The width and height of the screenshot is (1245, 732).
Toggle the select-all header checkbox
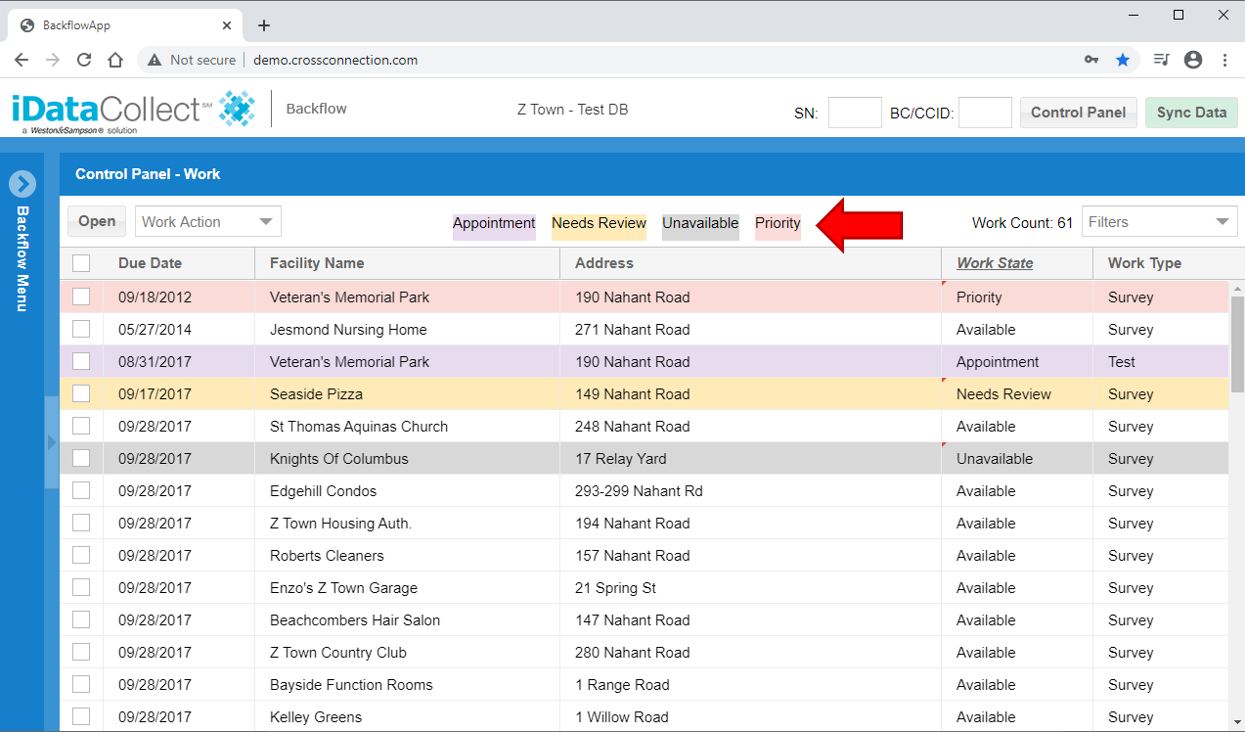pos(81,263)
